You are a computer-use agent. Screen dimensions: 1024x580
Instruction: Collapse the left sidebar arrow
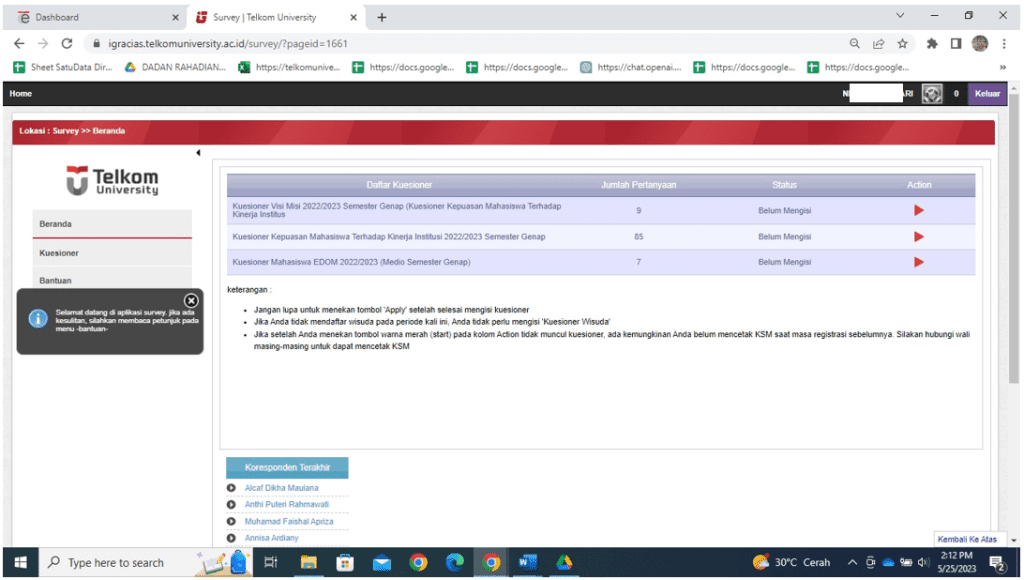(x=198, y=153)
